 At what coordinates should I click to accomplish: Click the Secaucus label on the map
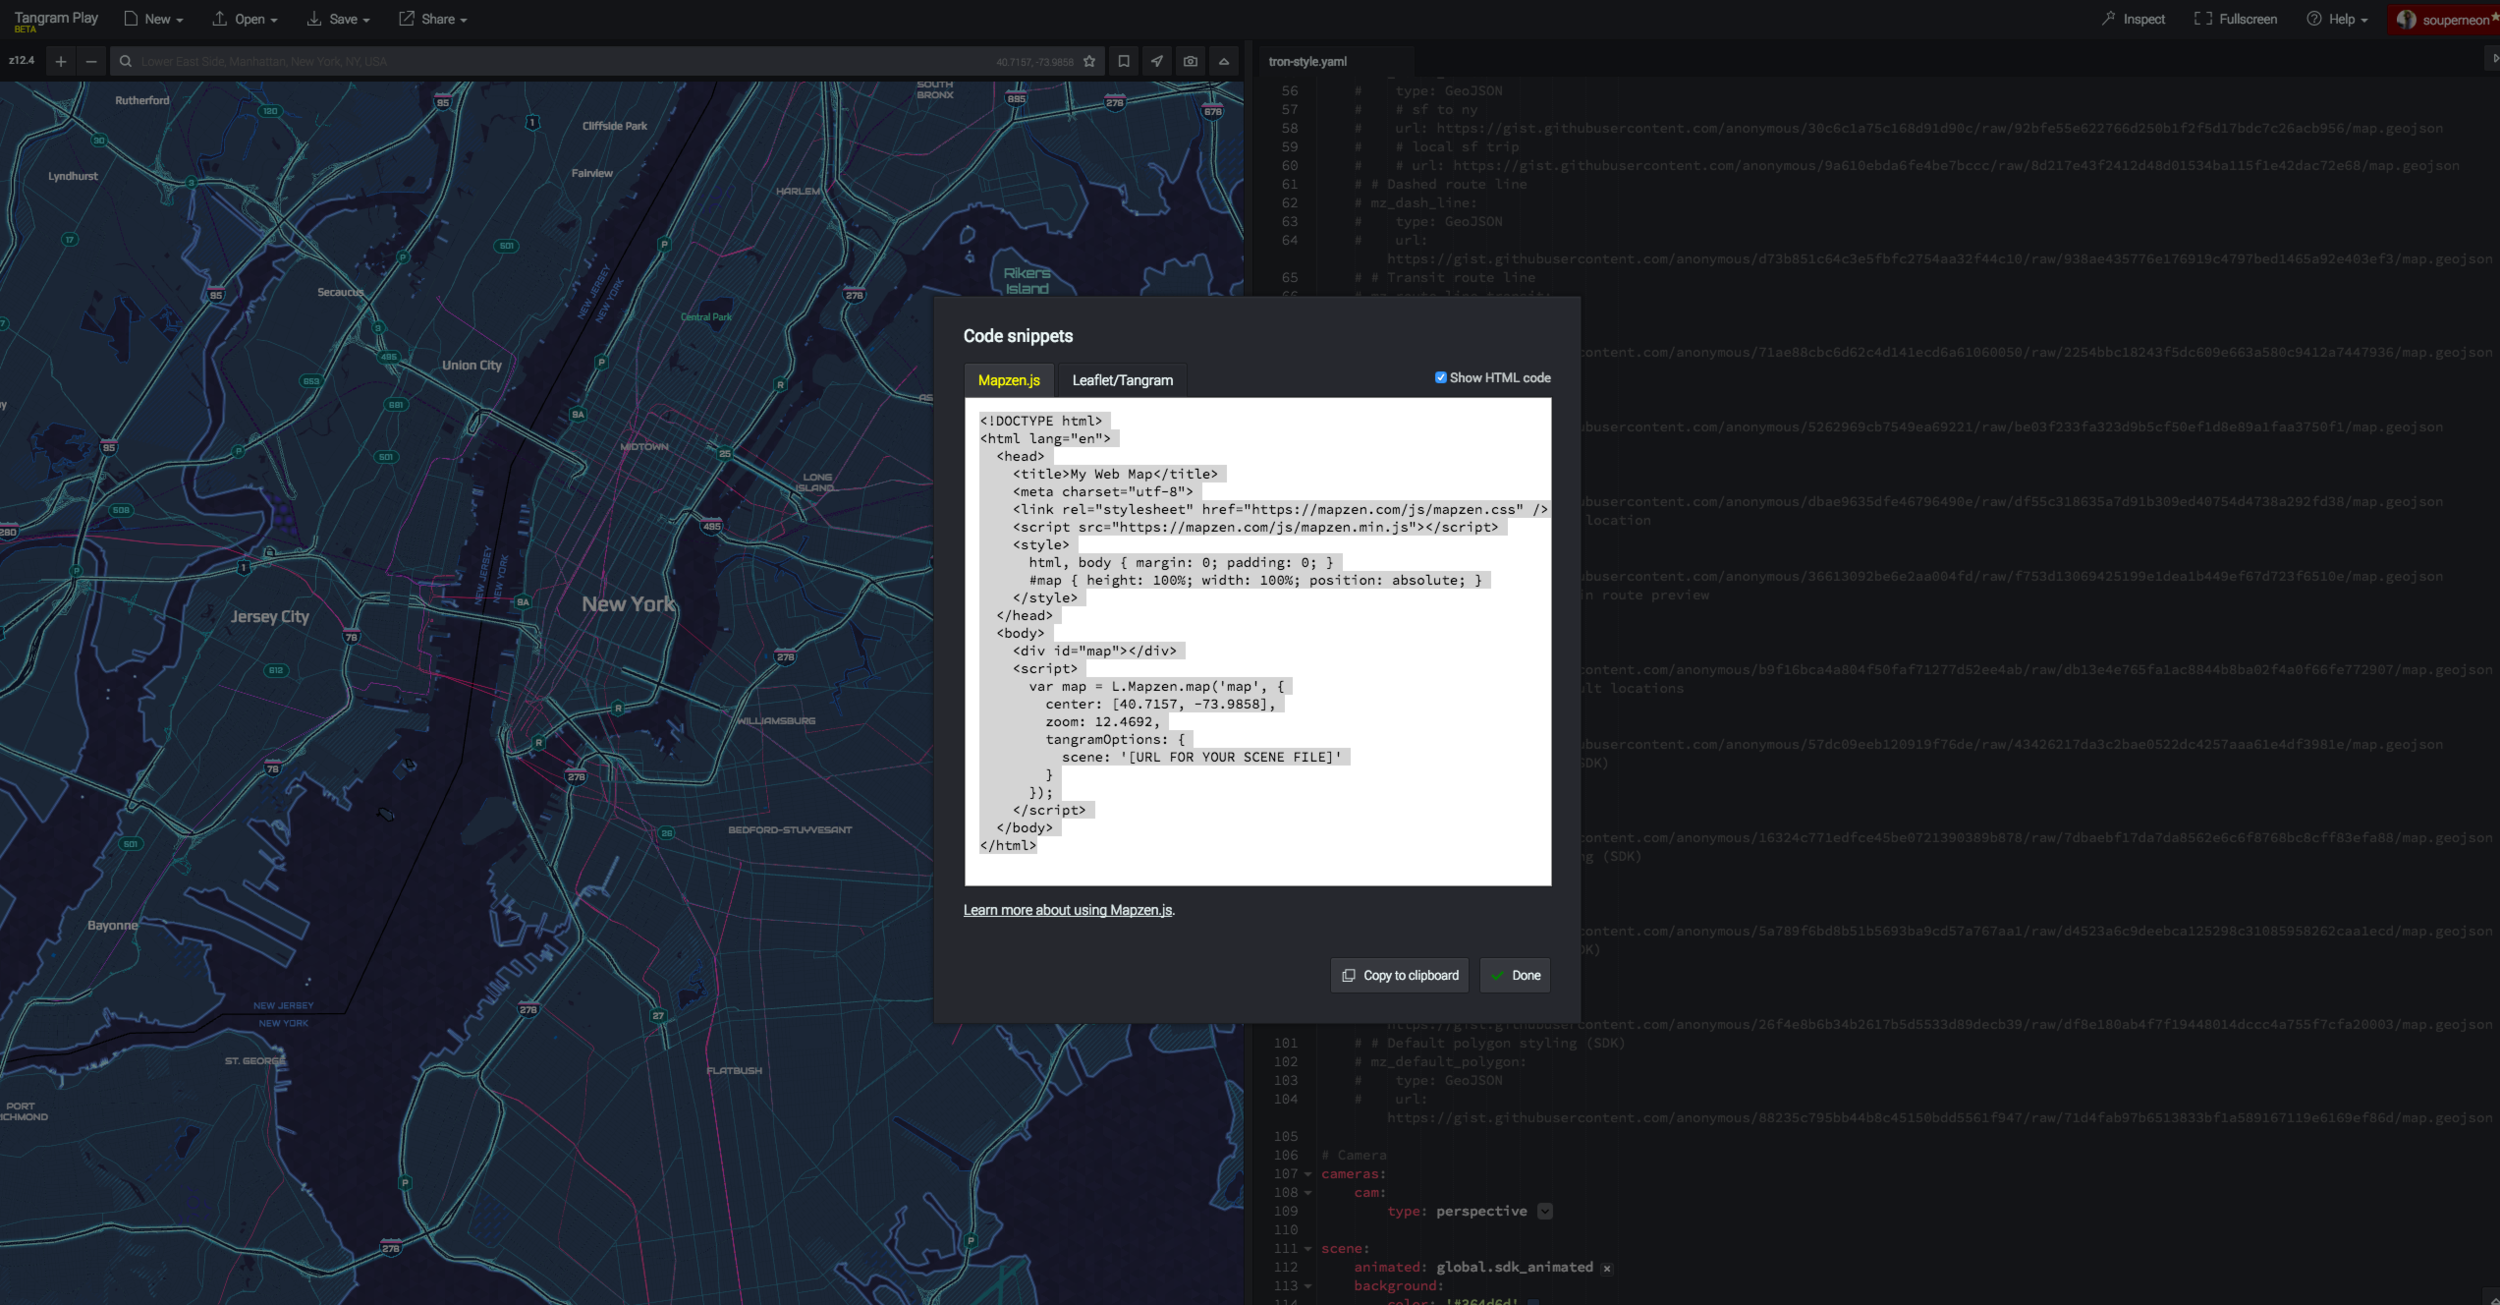[x=340, y=292]
